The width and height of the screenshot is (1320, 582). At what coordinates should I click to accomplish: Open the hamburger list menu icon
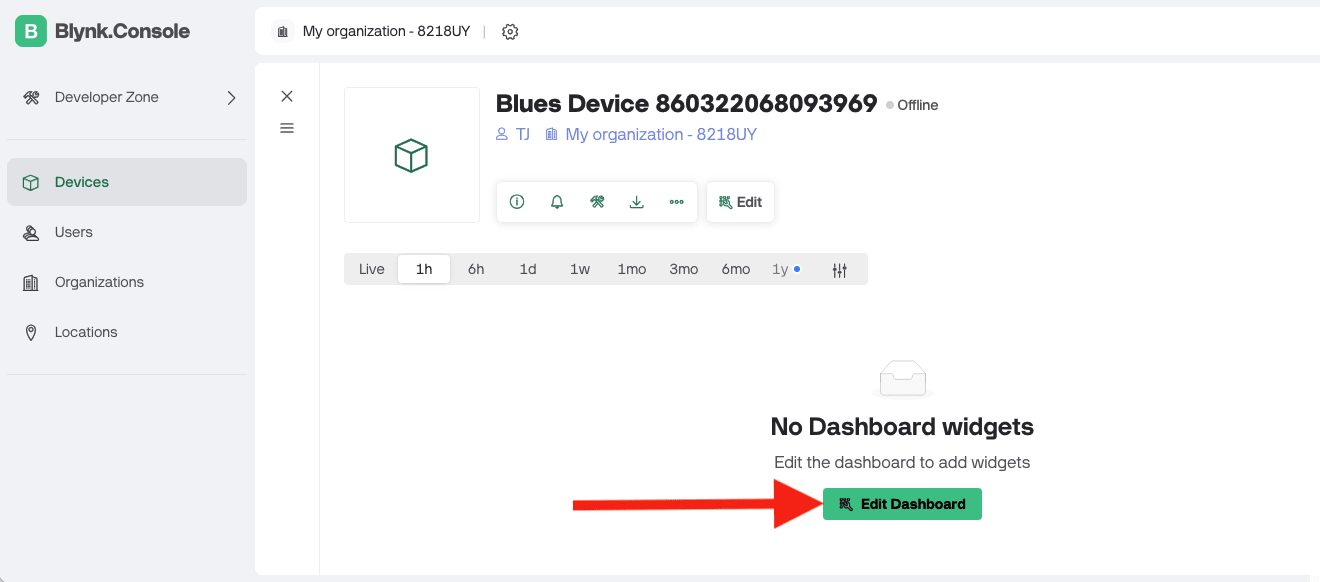(287, 128)
